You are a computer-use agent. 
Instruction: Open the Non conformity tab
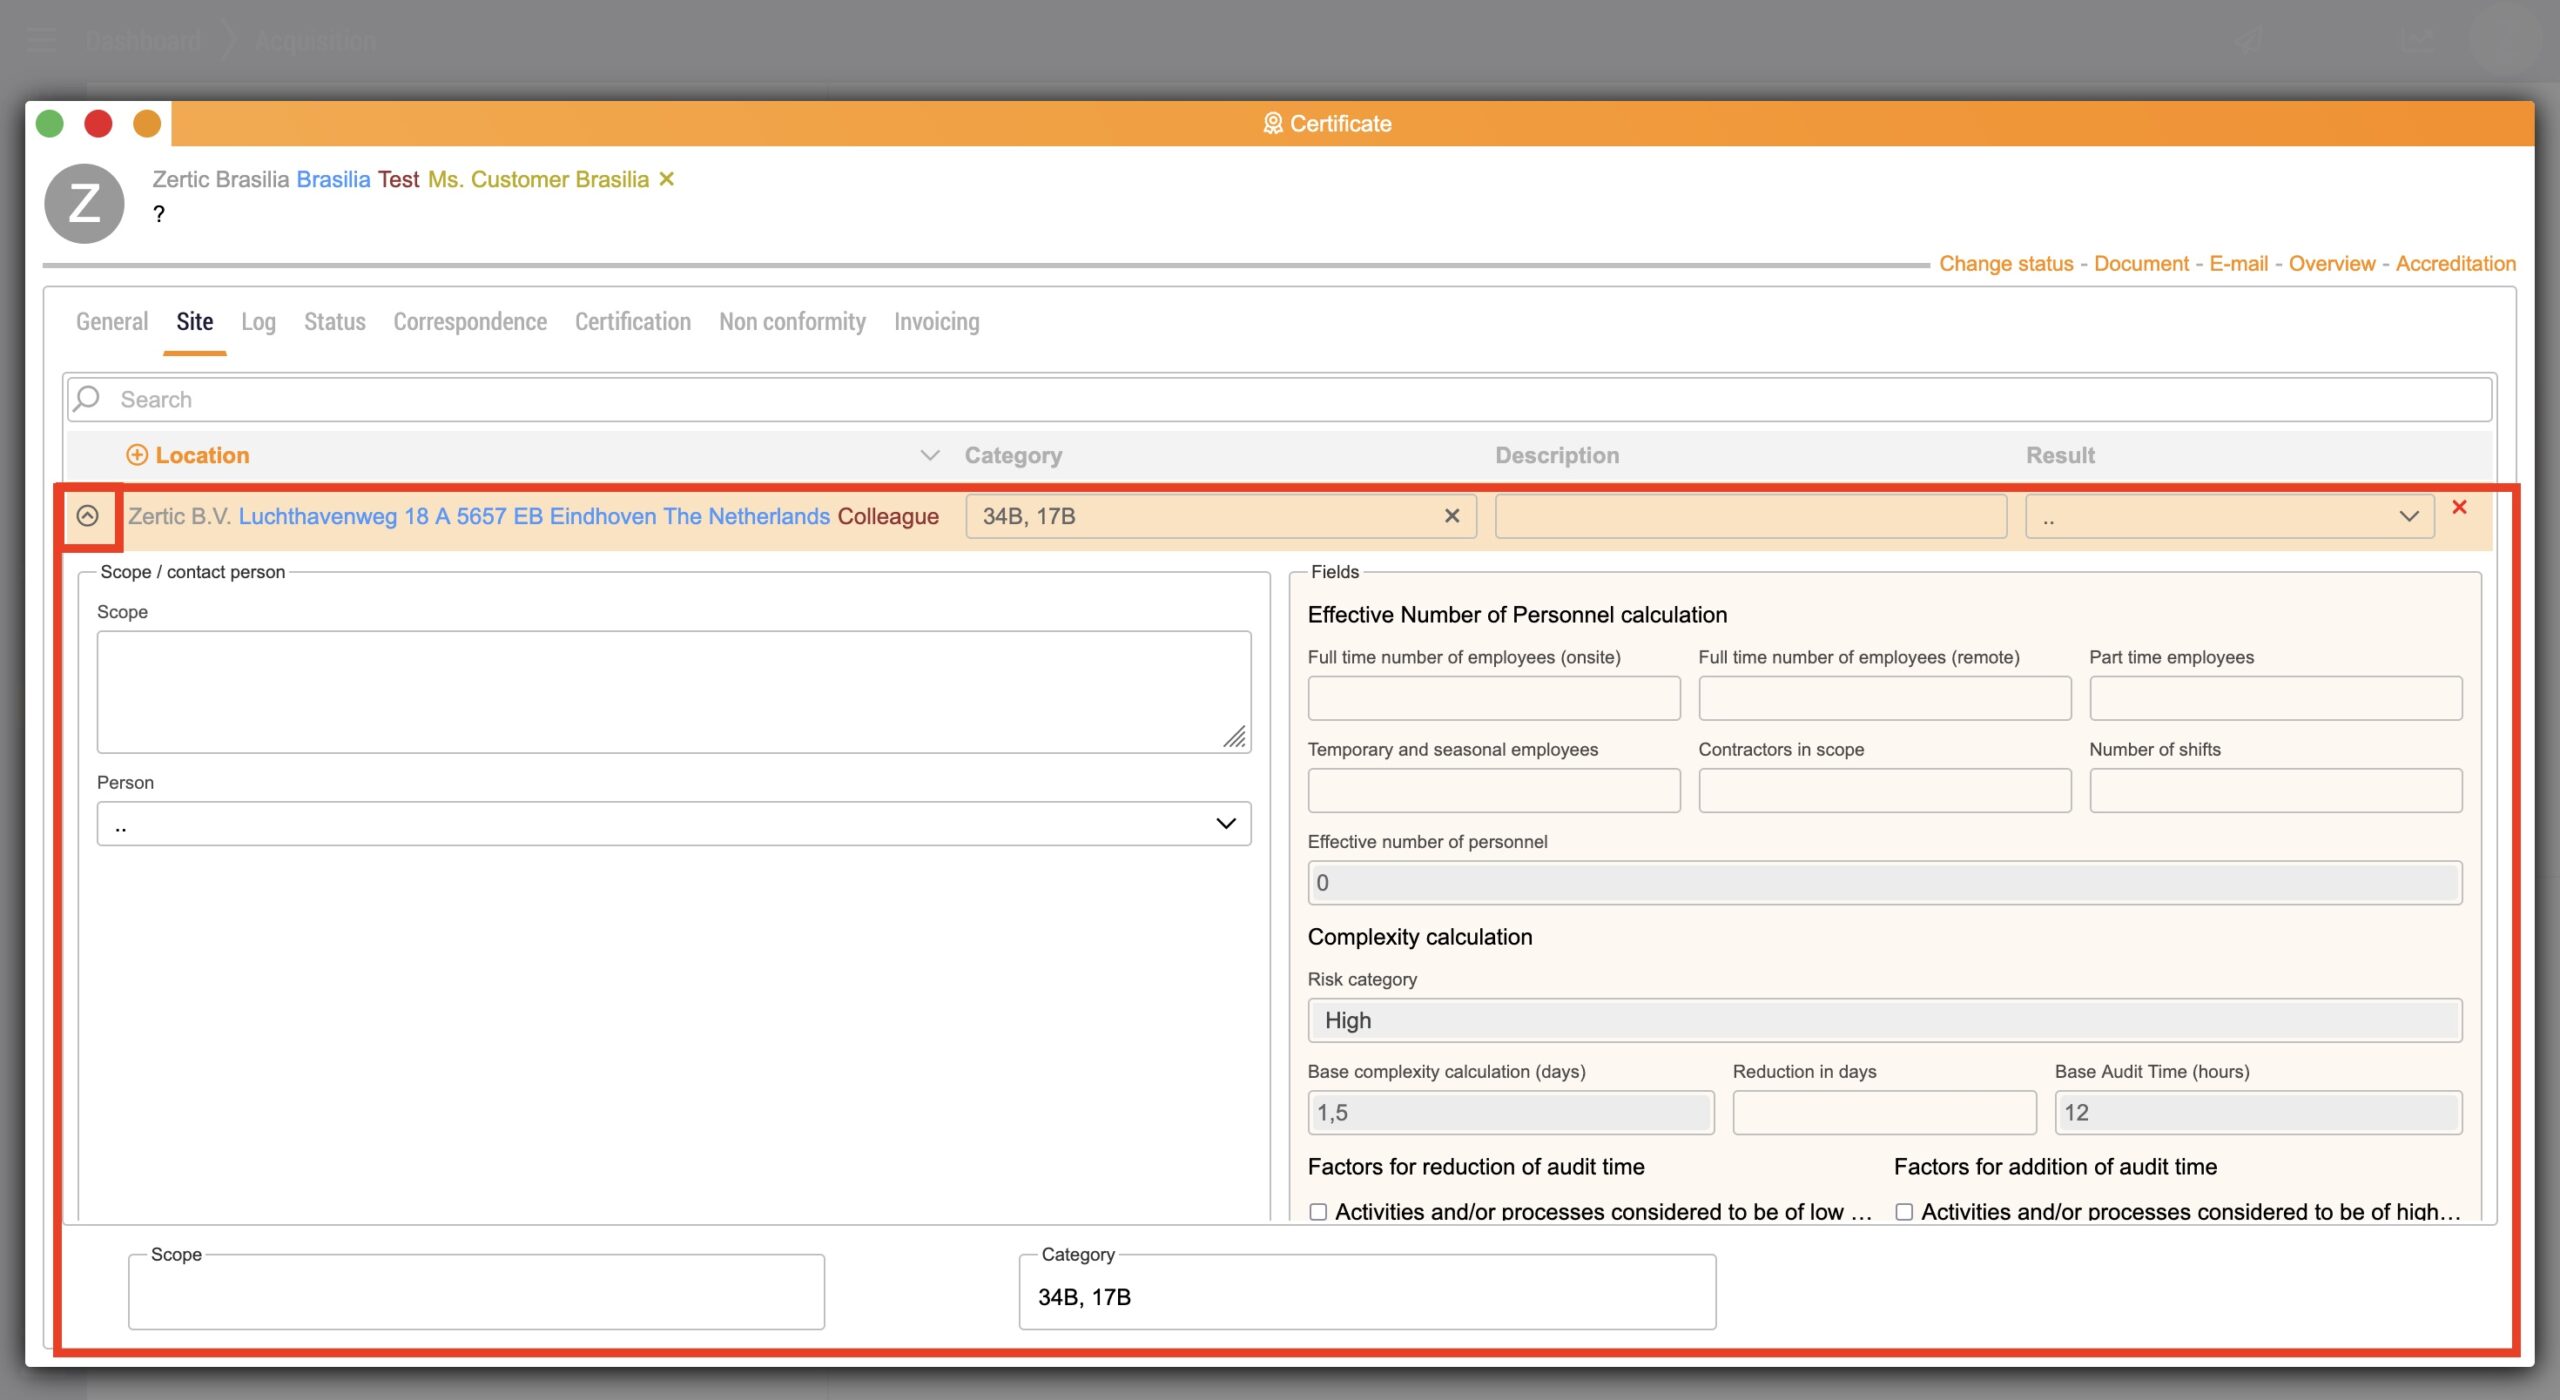tap(792, 322)
